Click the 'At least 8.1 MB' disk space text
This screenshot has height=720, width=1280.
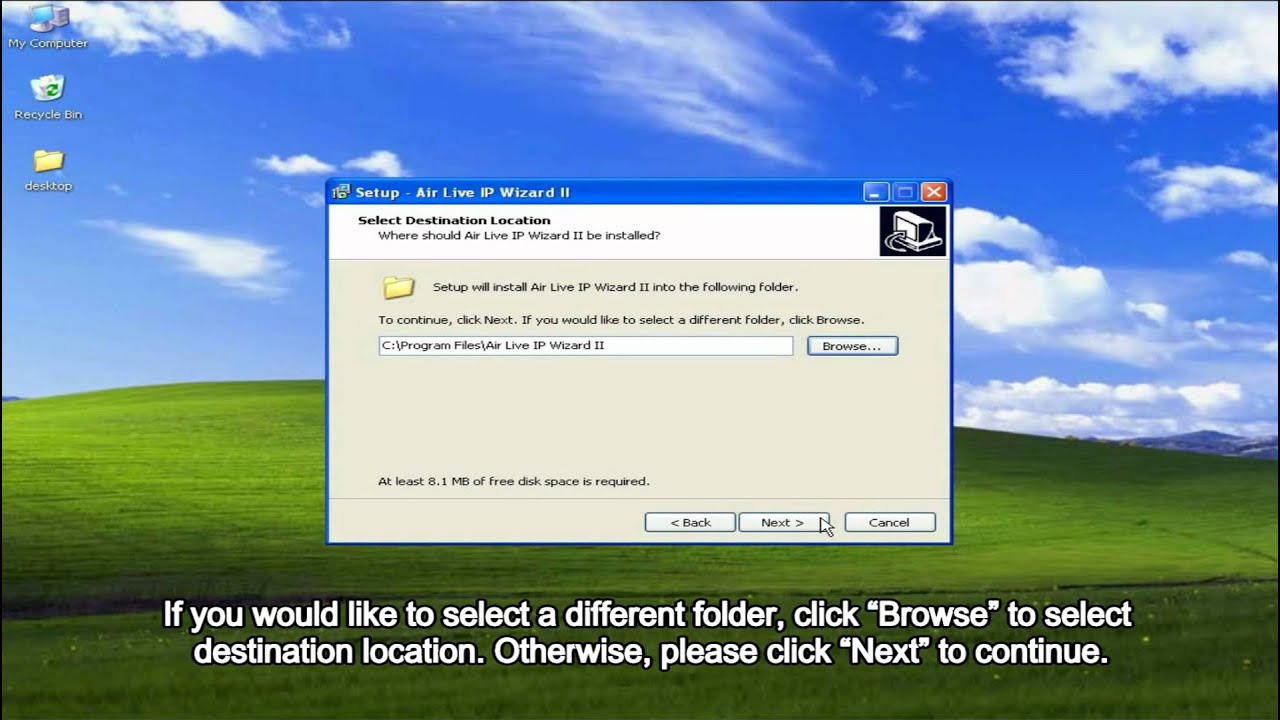tap(513, 481)
